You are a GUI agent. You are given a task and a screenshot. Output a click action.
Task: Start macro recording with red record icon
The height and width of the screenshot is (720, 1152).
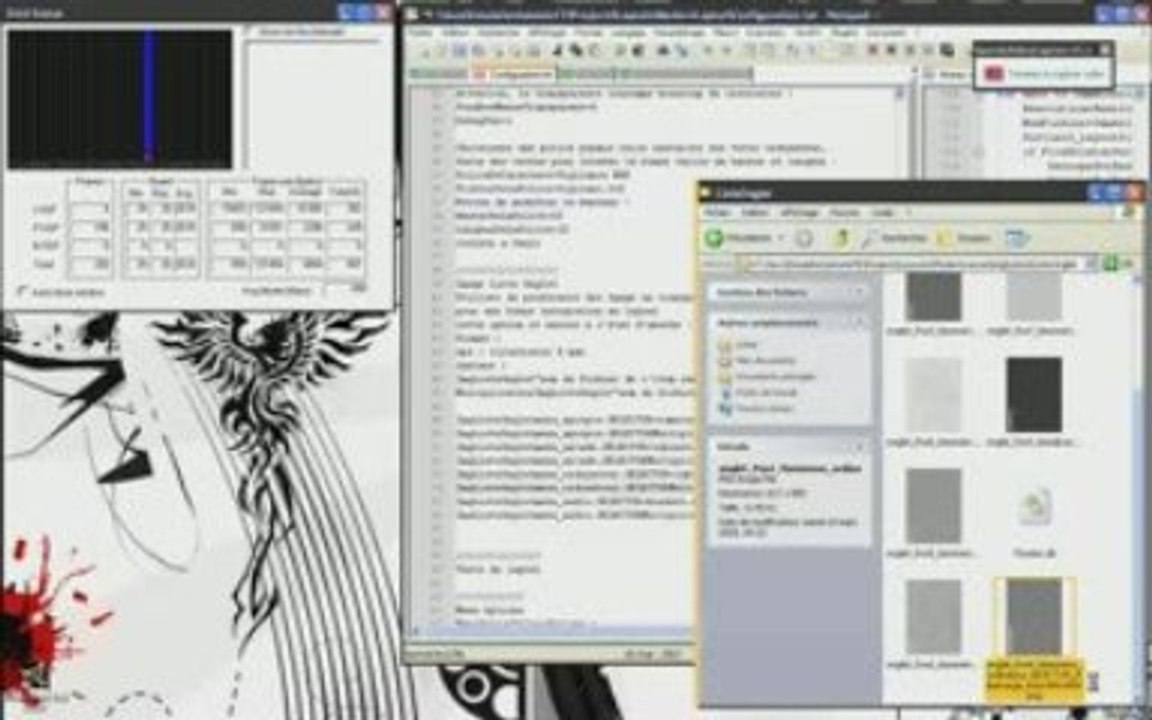872,50
